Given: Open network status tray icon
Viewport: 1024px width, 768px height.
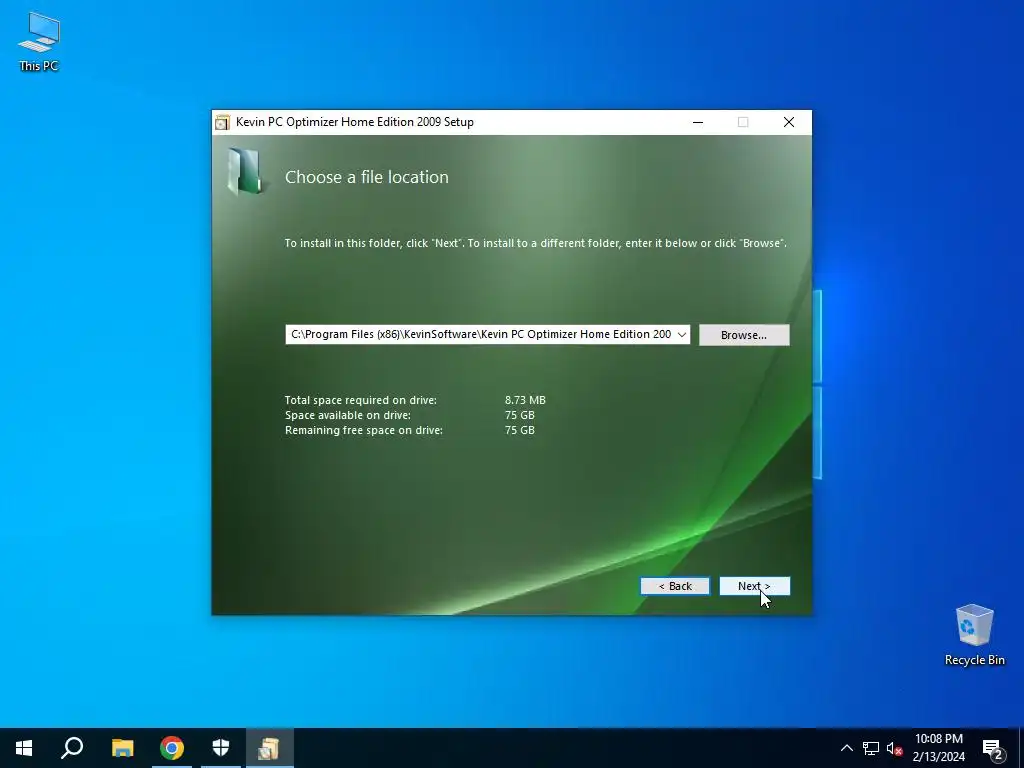Looking at the screenshot, I should pos(871,748).
